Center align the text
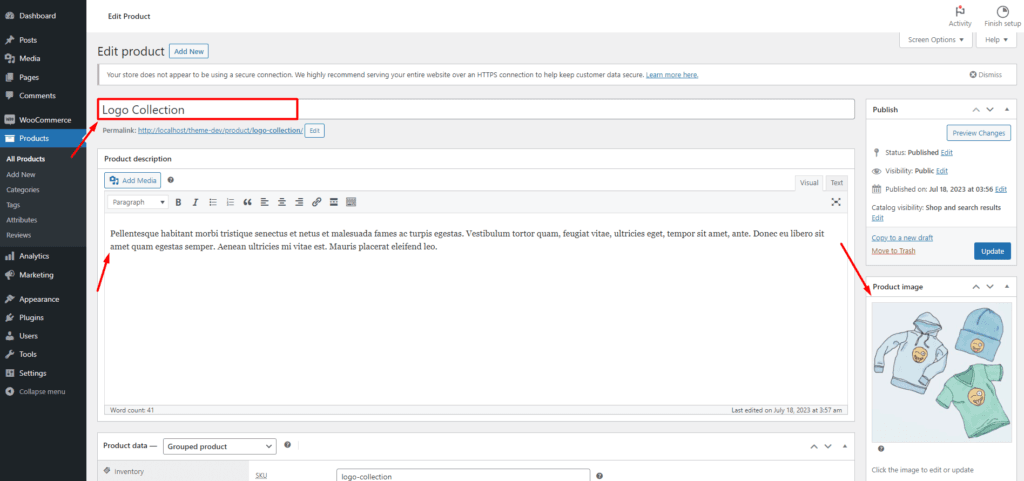The image size is (1024, 481). click(x=282, y=202)
